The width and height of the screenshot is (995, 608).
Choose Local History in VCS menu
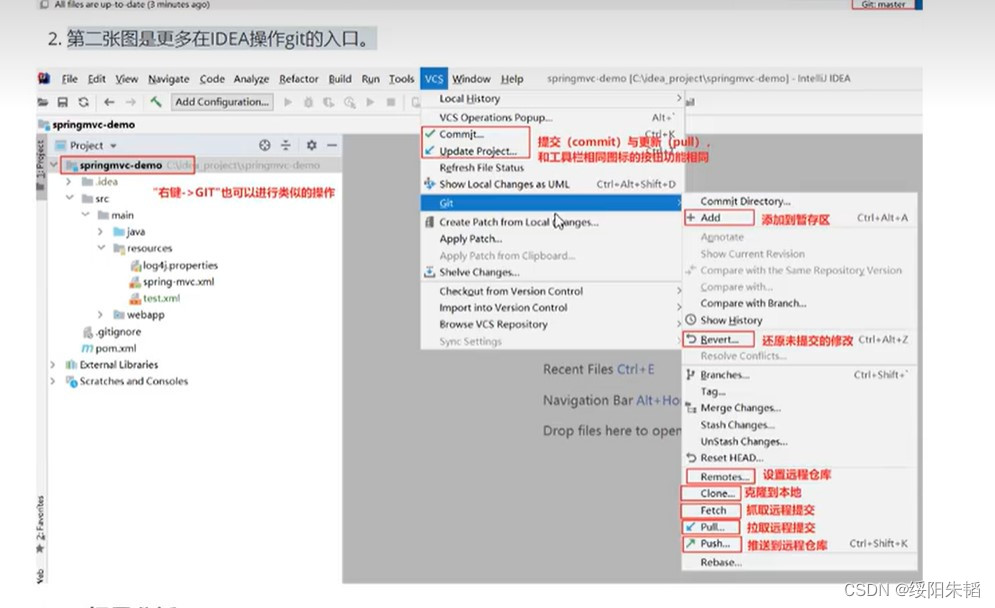[x=552, y=99]
